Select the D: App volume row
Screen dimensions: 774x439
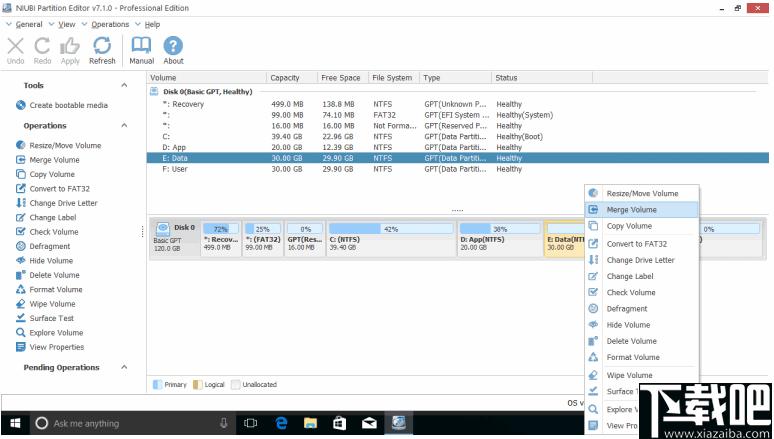pos(458,147)
